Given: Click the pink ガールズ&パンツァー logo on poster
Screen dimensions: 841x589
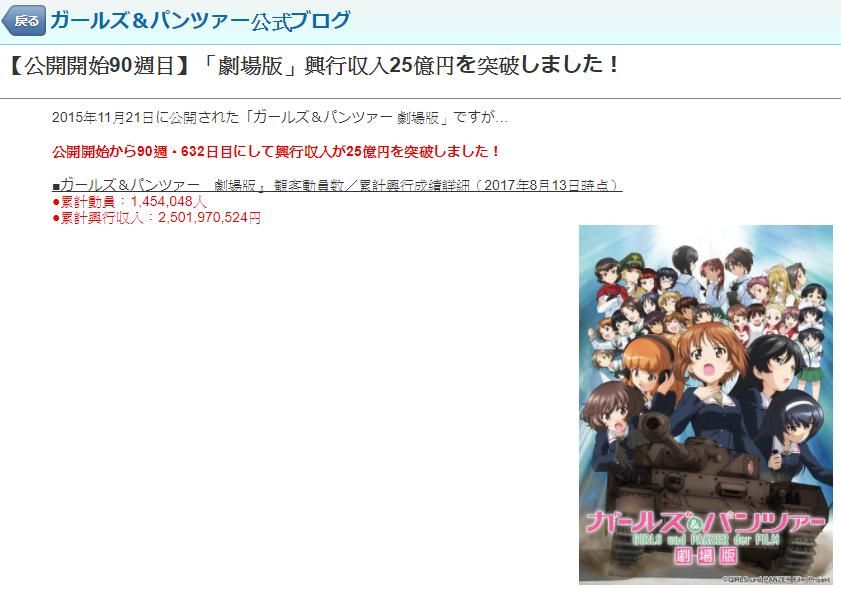Looking at the screenshot, I should [x=705, y=522].
